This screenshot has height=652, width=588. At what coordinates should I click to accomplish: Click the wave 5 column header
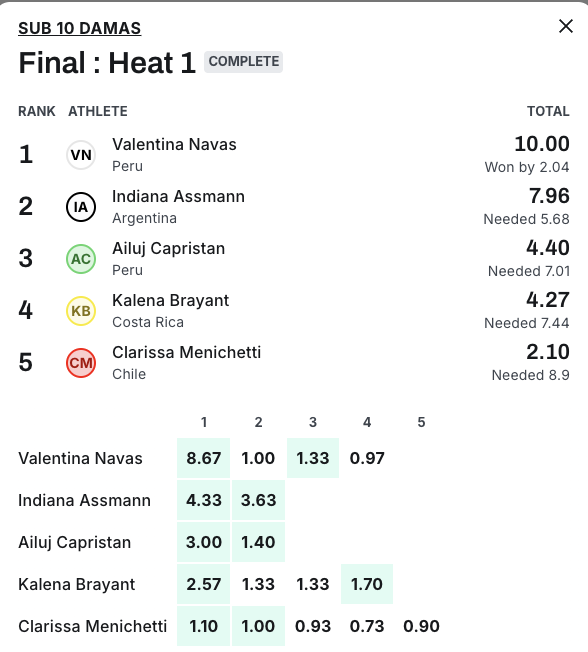421,422
